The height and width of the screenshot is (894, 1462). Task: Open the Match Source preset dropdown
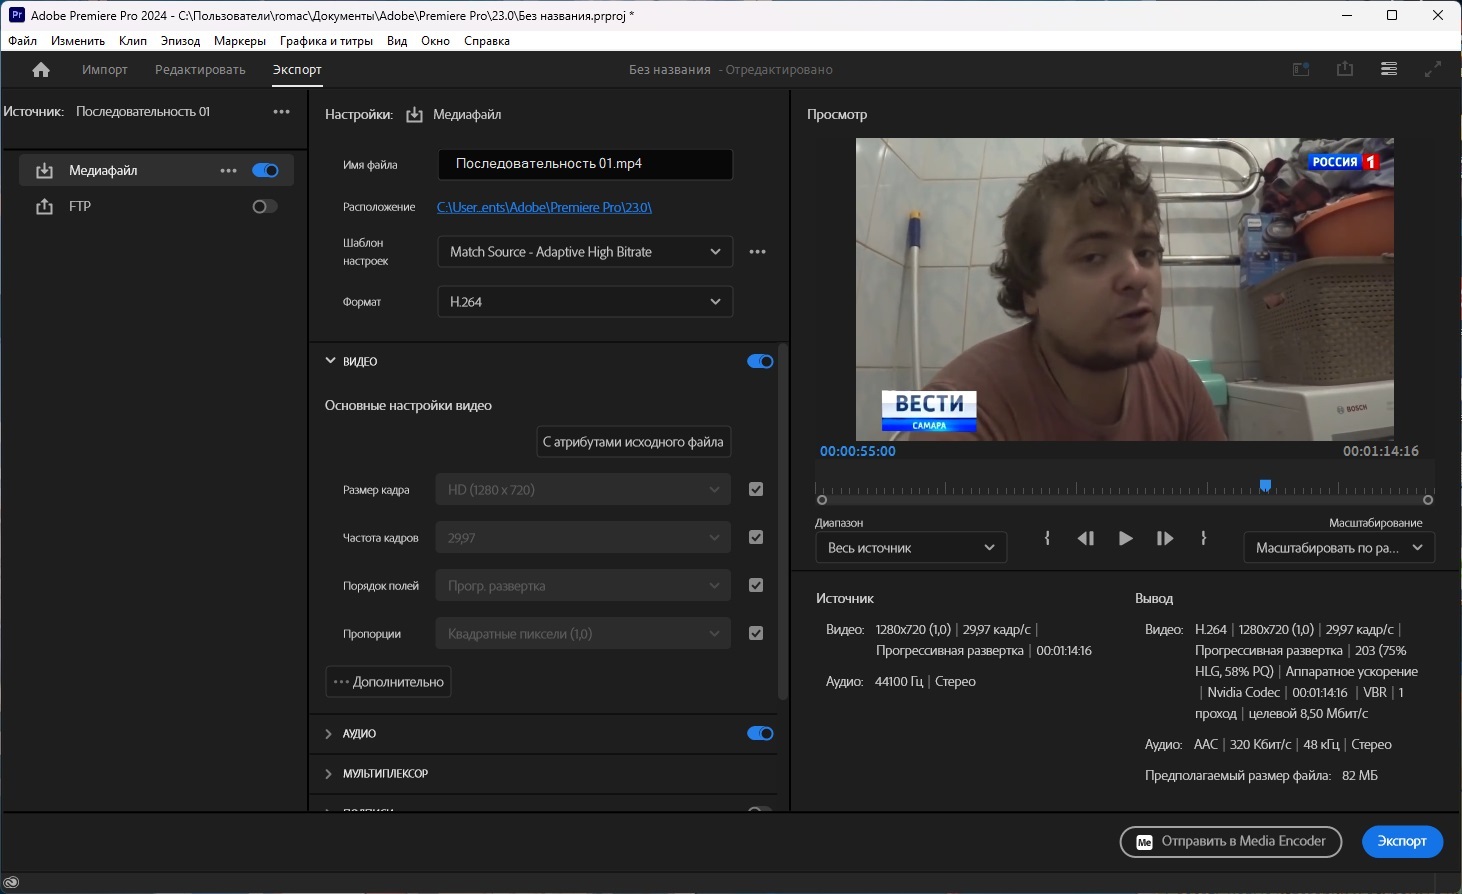tap(585, 252)
